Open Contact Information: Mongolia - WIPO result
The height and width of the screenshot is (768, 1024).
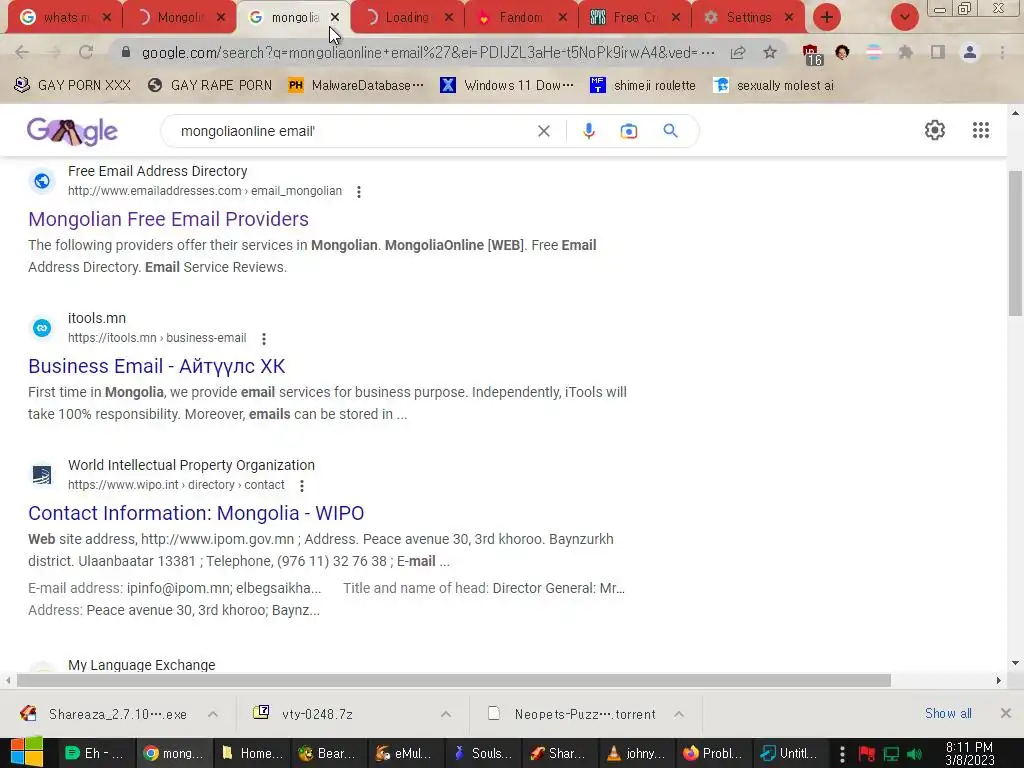(x=196, y=513)
